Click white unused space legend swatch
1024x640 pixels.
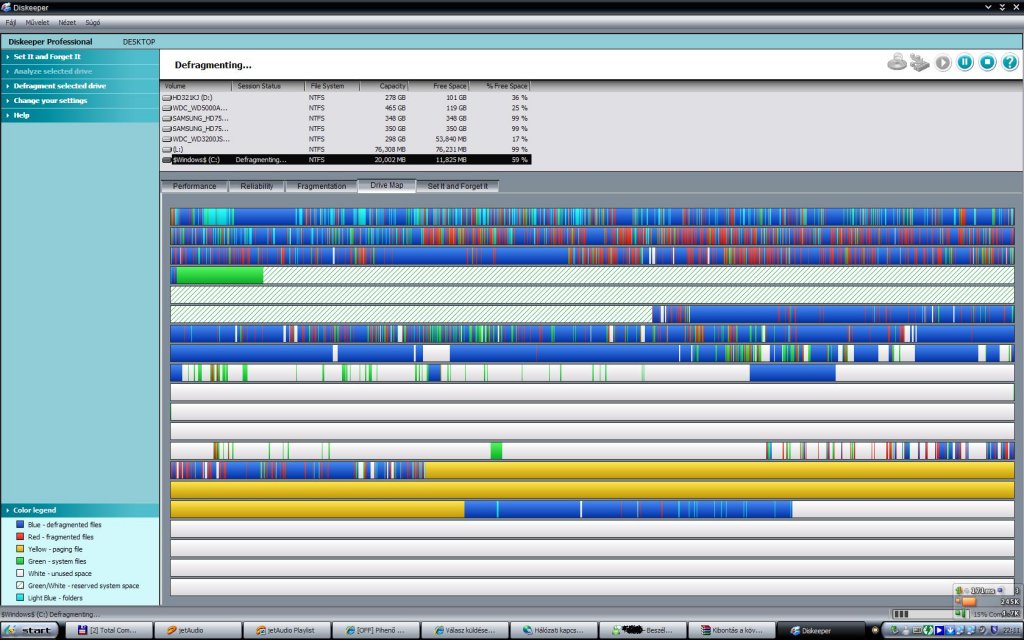[20, 573]
